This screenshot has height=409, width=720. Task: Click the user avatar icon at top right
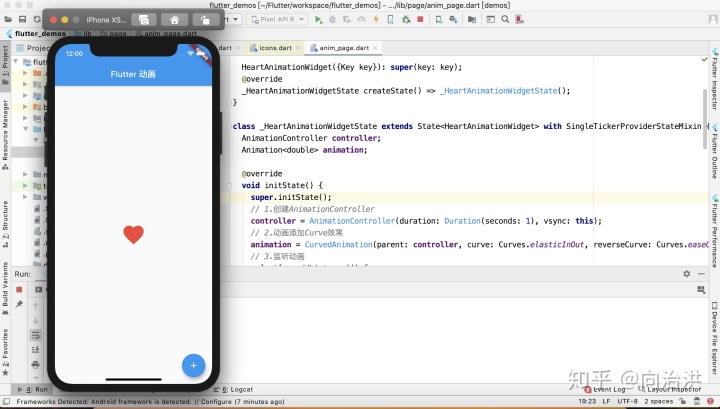(713, 19)
